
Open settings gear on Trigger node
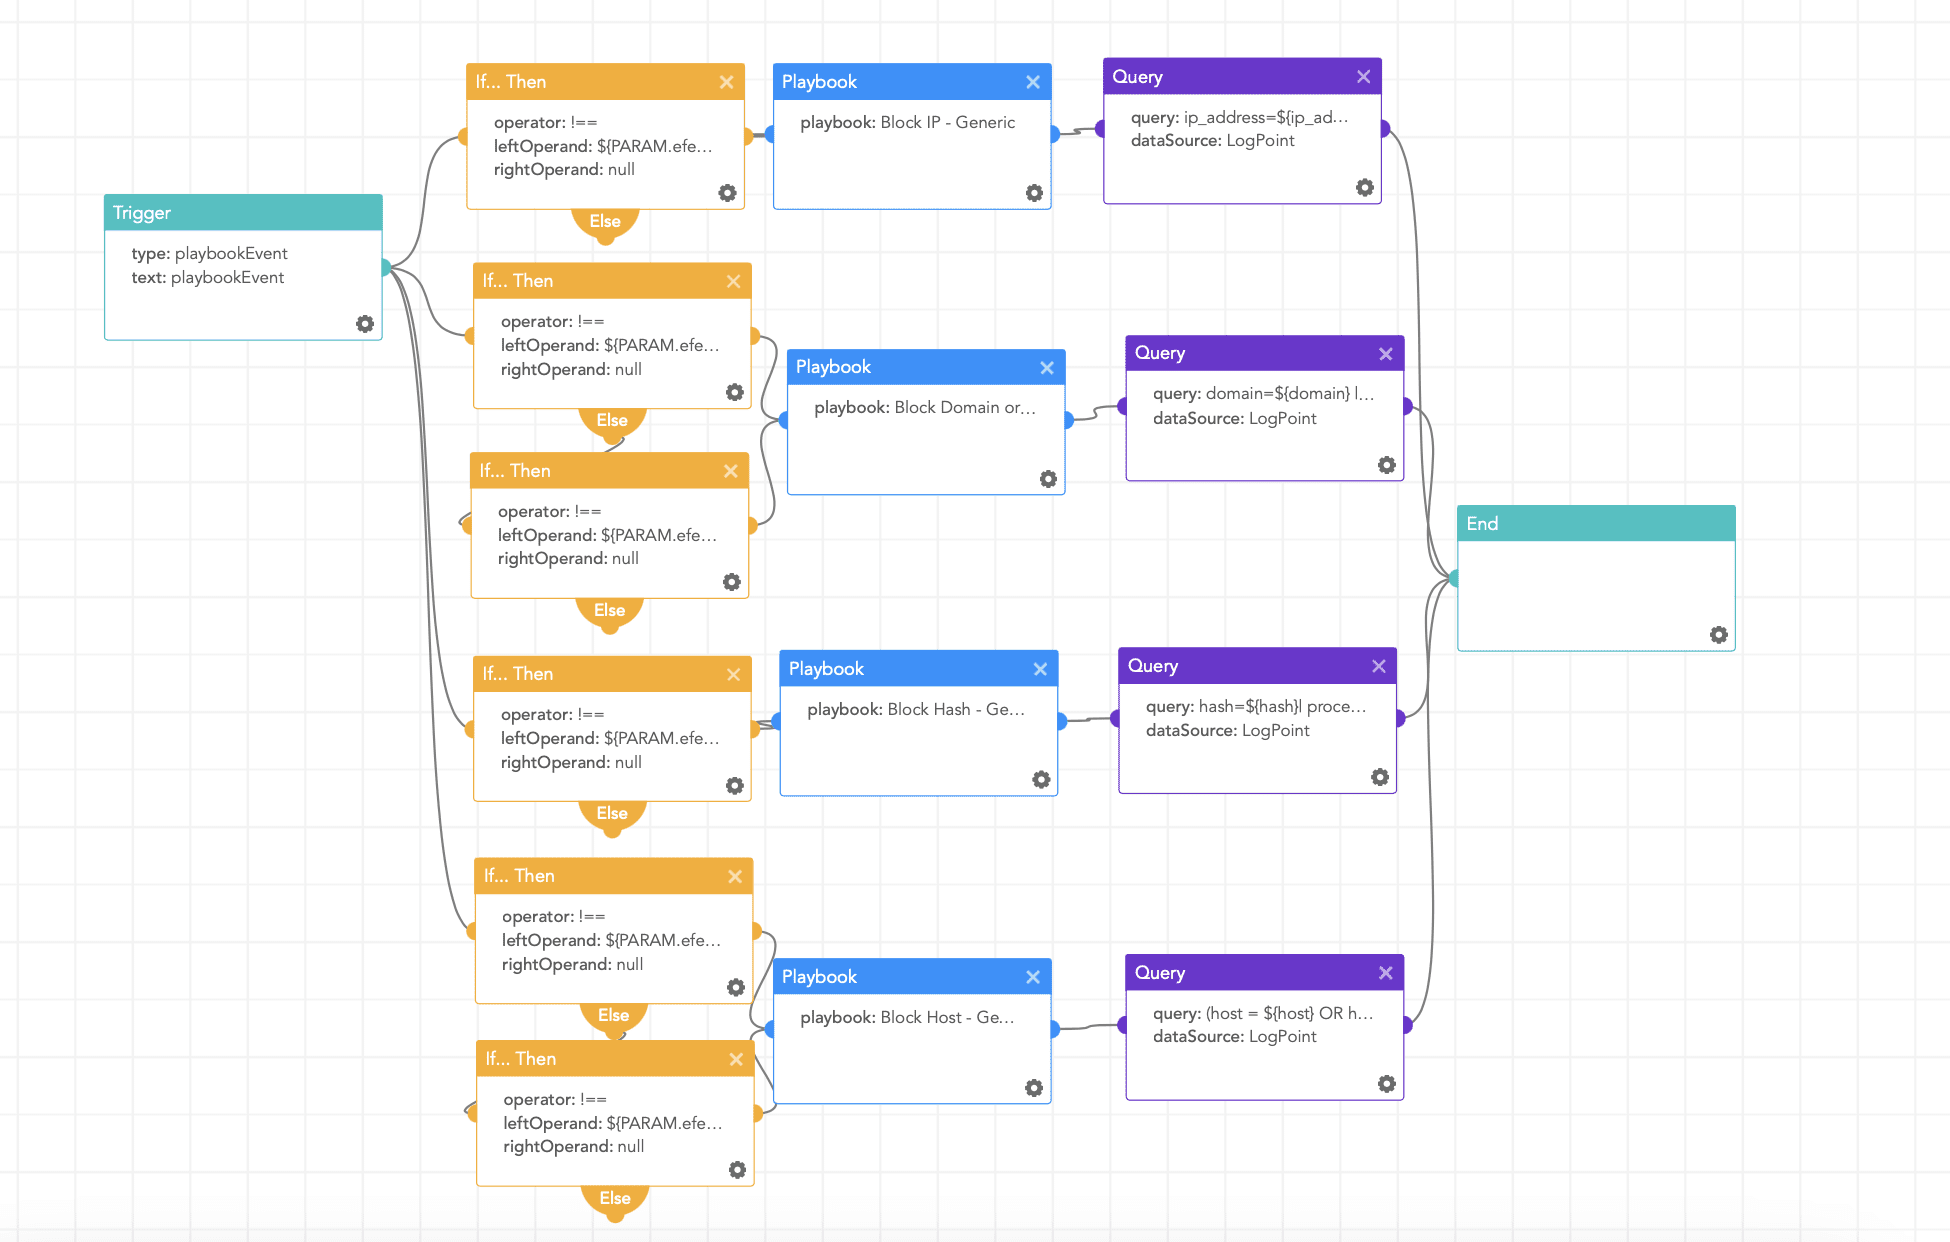coord(365,323)
